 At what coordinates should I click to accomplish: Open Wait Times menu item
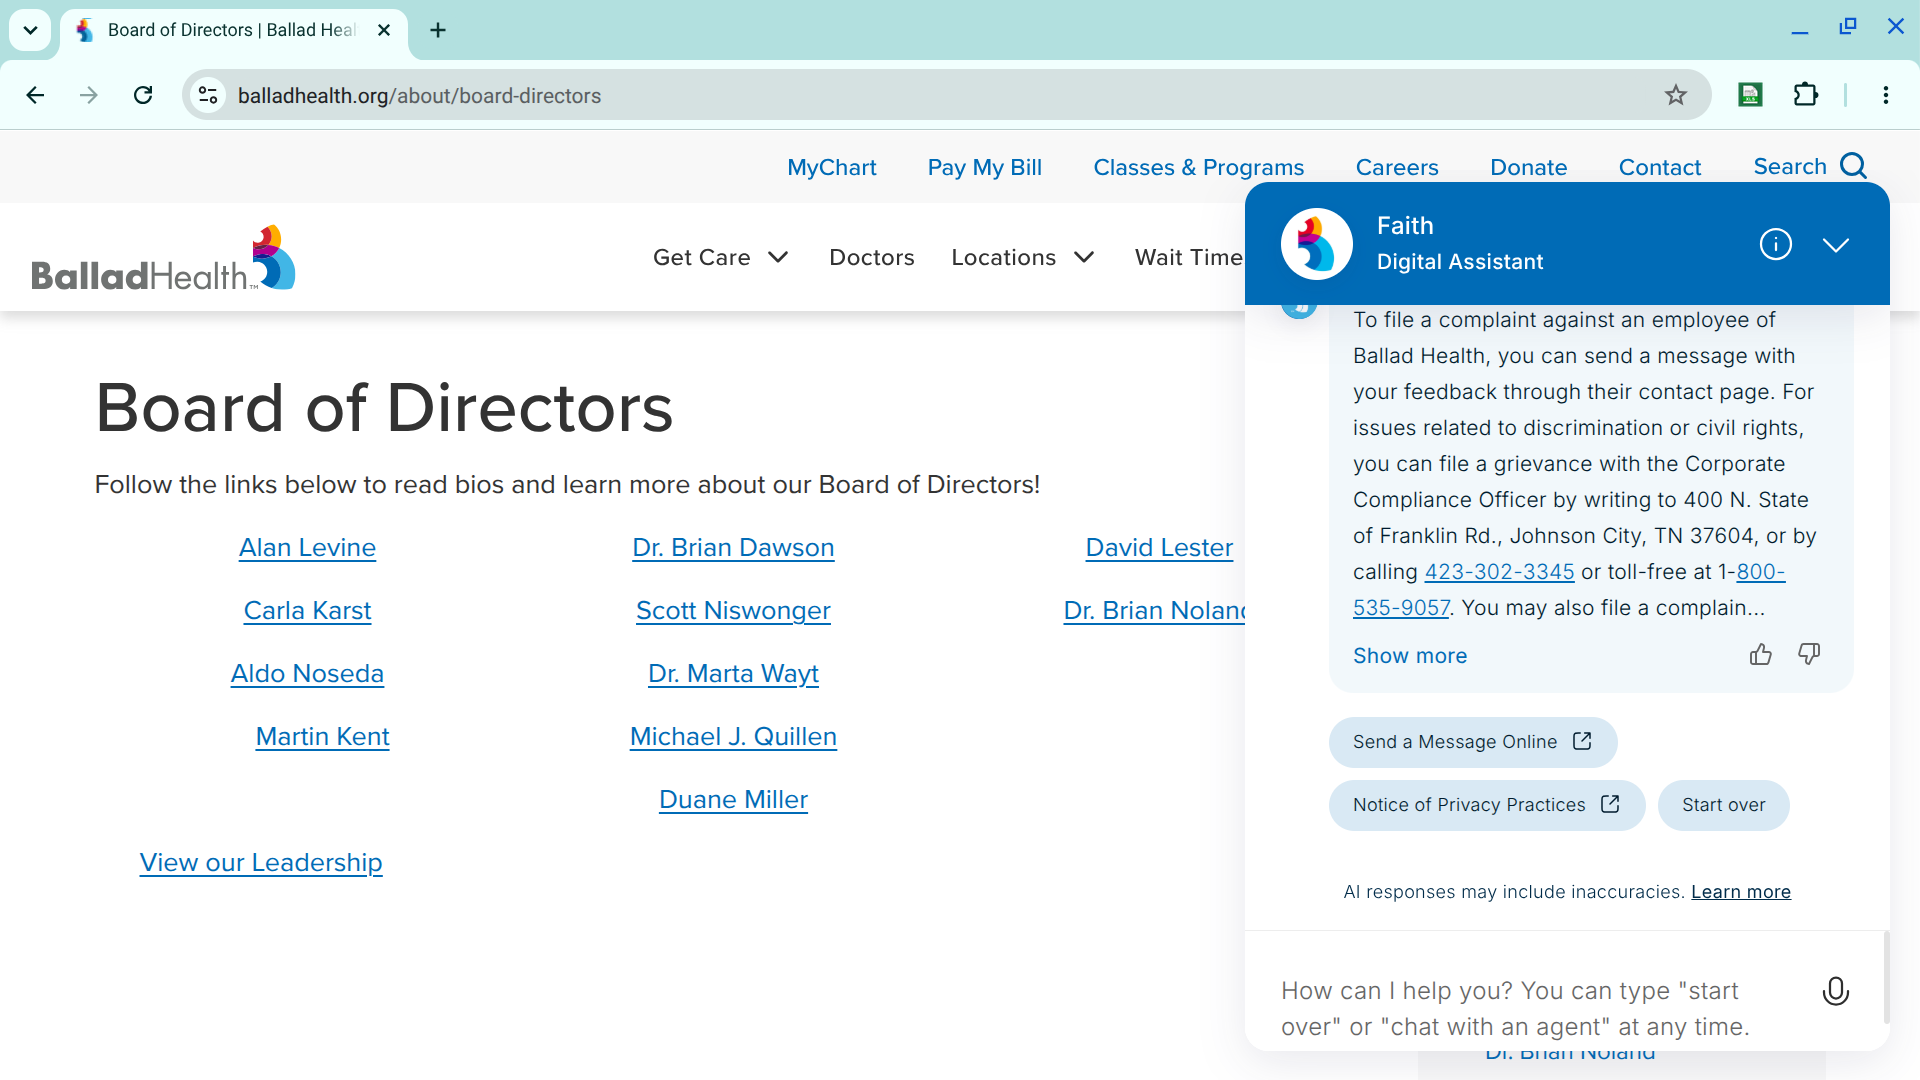coord(1189,257)
